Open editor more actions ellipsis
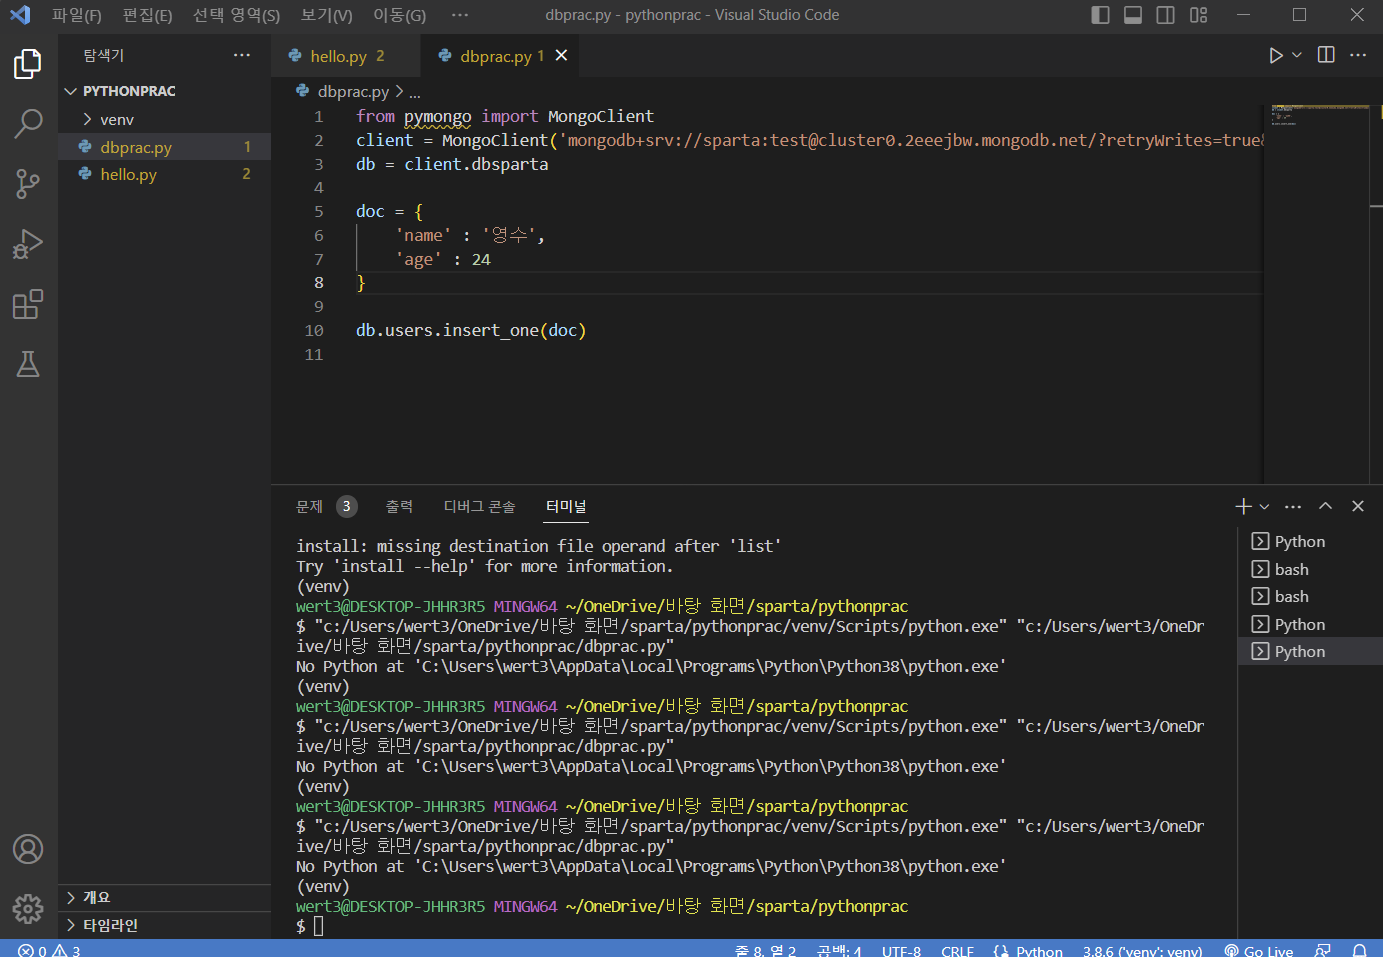Image resolution: width=1383 pixels, height=957 pixels. coord(1358,55)
